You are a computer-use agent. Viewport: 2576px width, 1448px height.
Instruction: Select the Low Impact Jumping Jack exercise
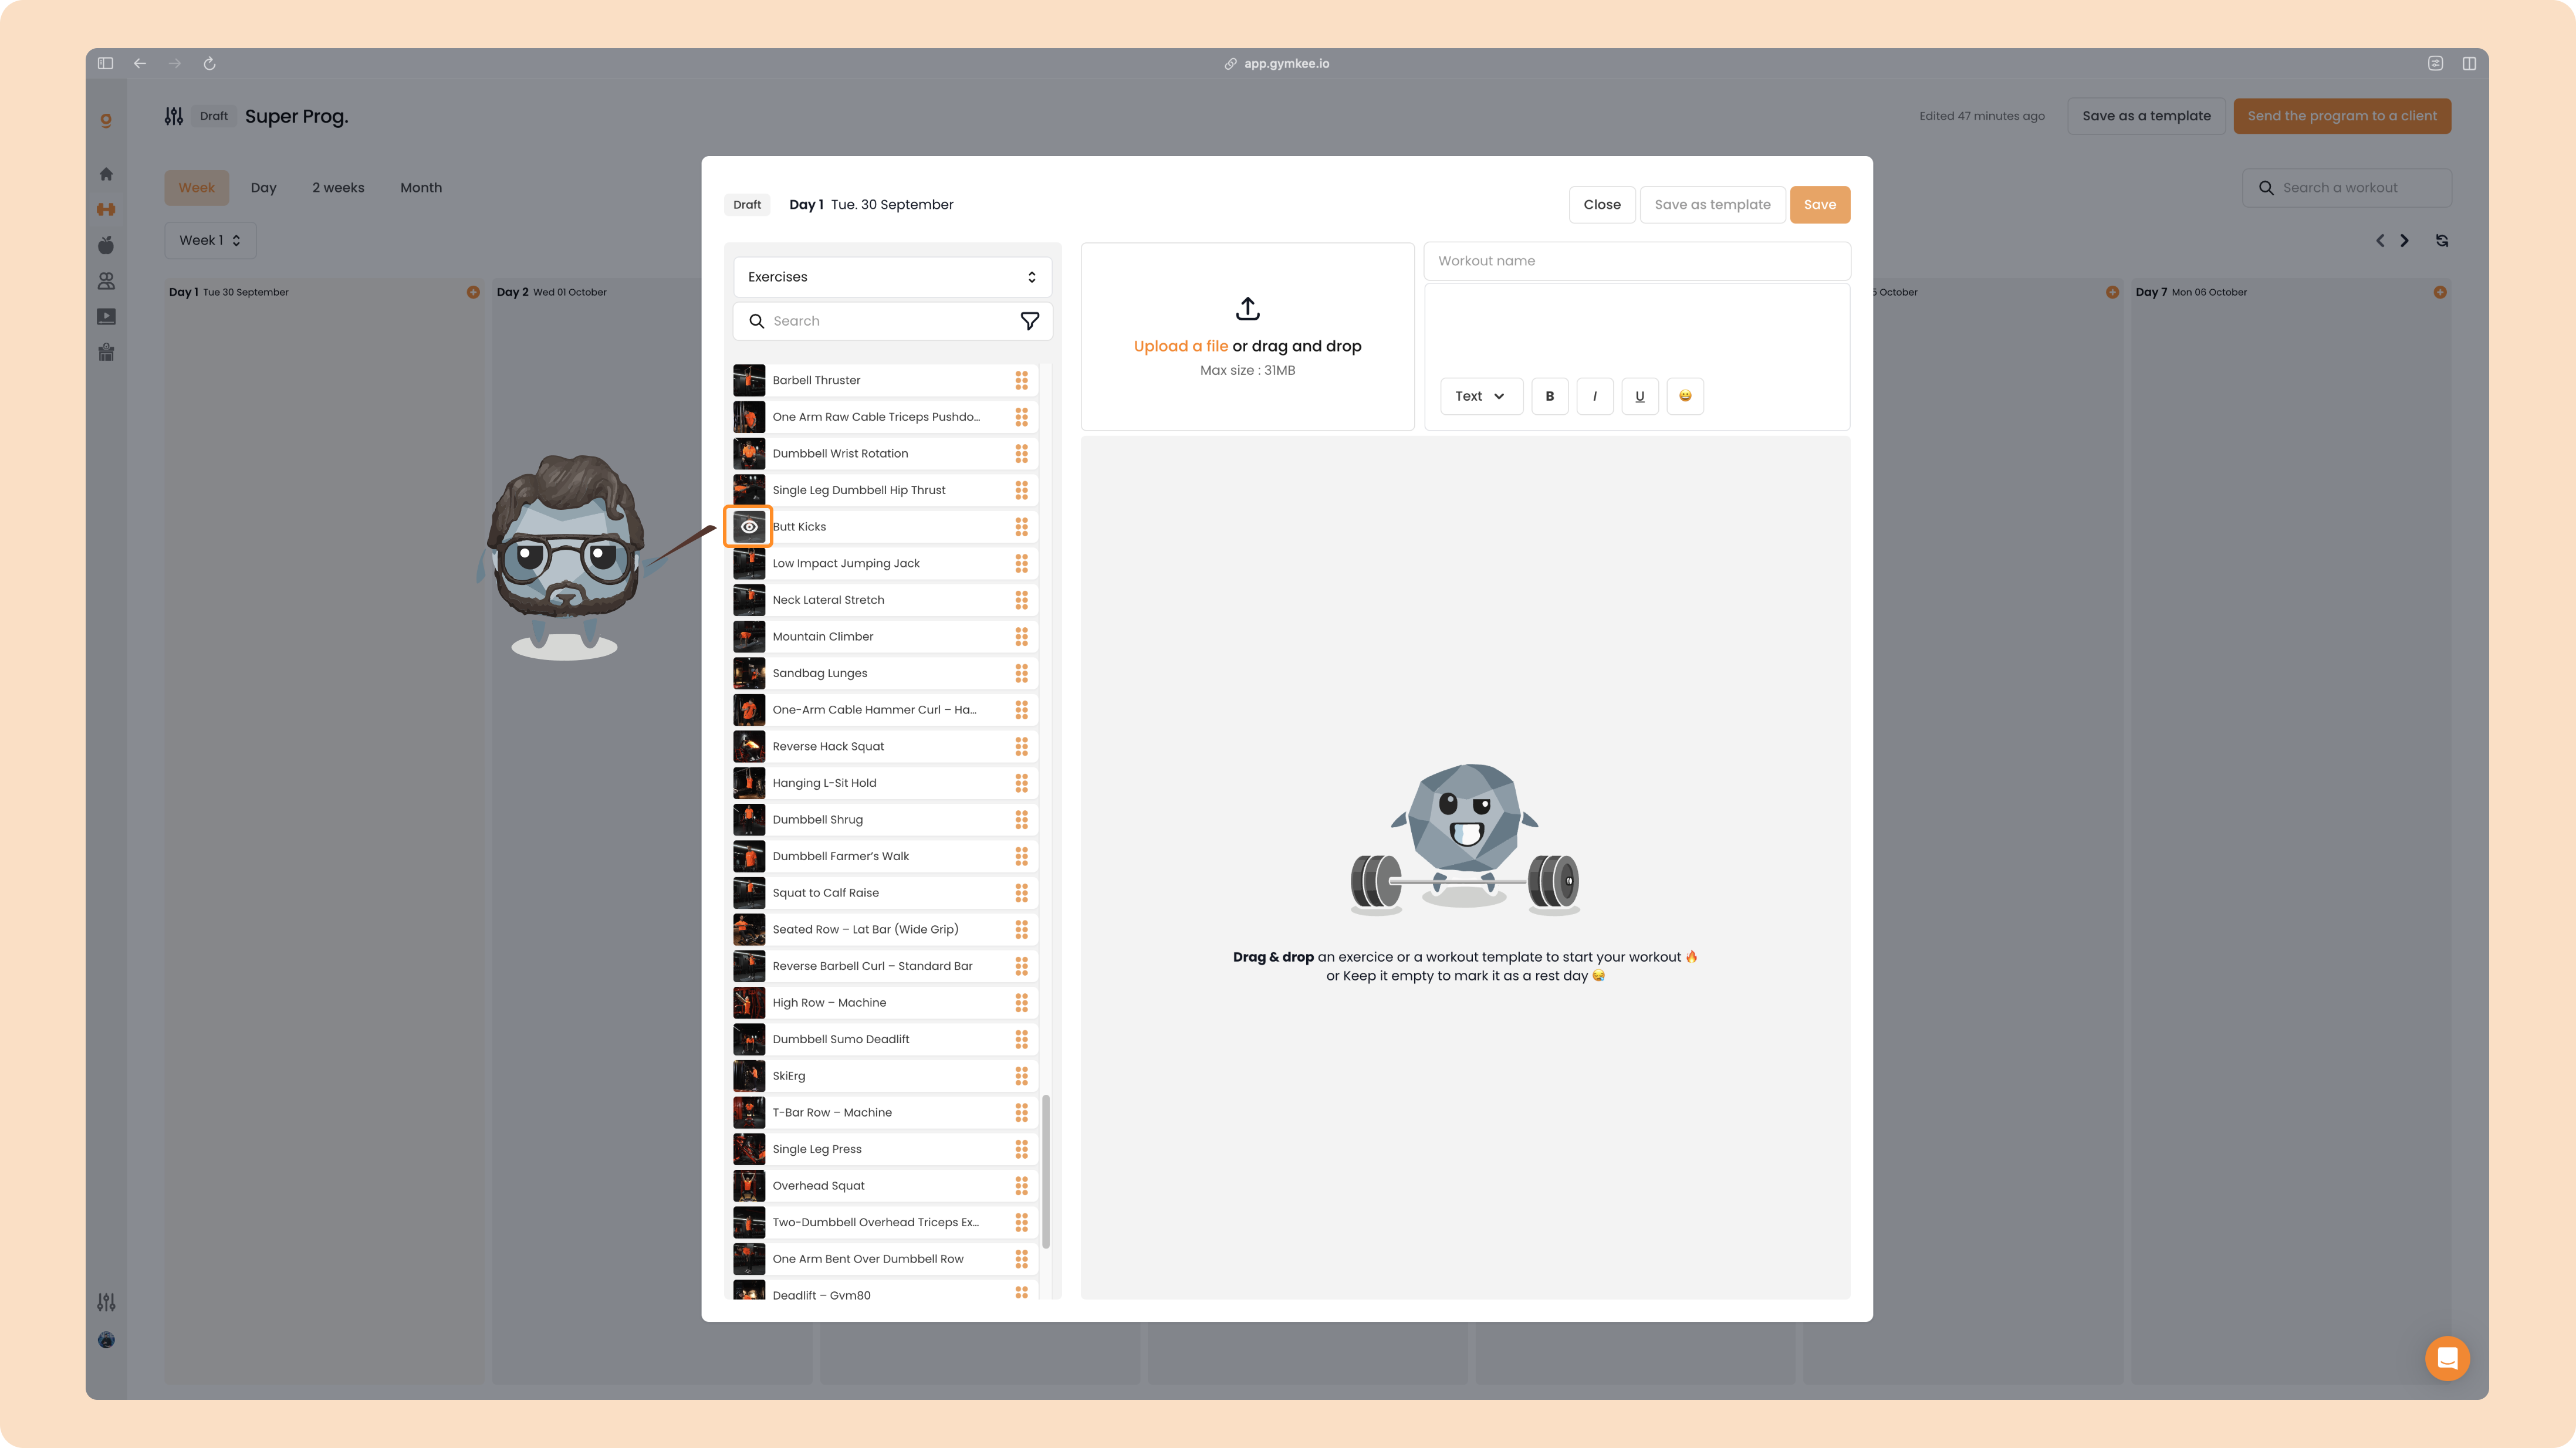tap(885, 563)
